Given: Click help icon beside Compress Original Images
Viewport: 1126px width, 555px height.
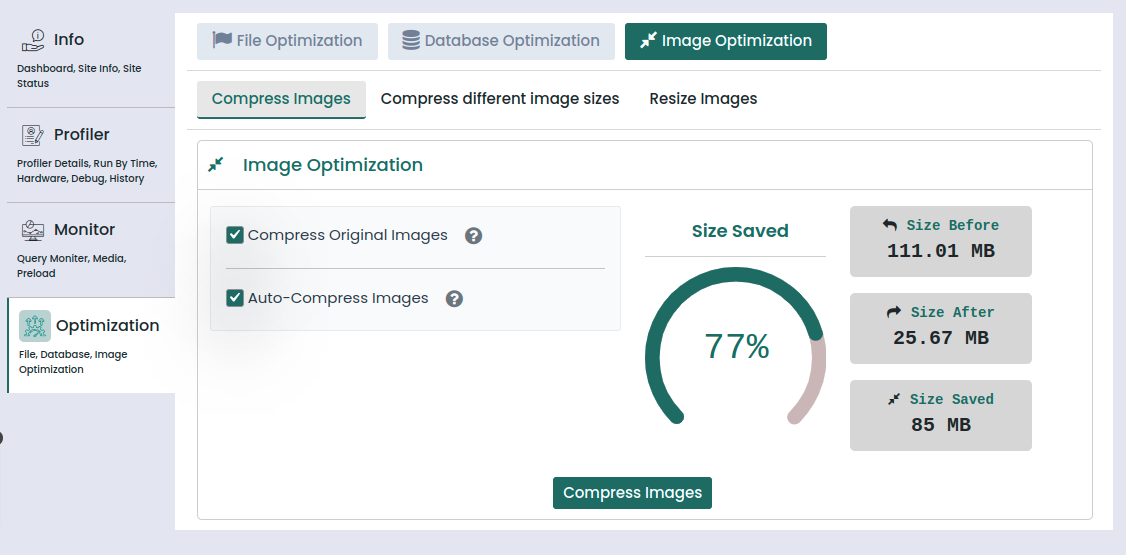Looking at the screenshot, I should [474, 236].
